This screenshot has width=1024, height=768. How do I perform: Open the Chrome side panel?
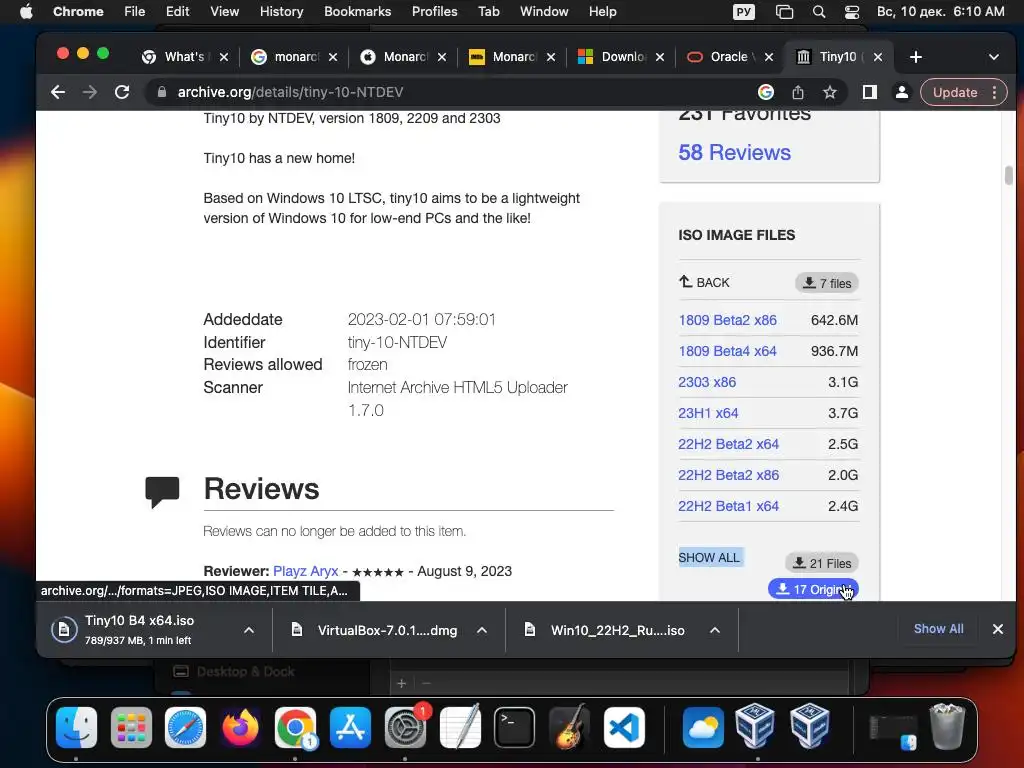click(x=869, y=92)
